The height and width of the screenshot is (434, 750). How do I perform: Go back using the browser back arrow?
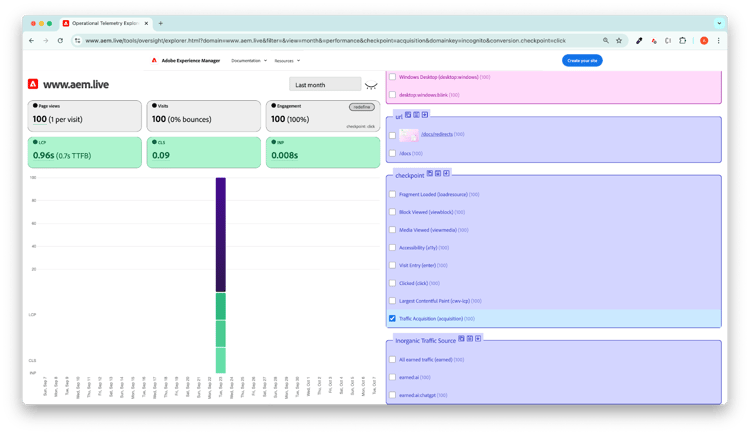pyautogui.click(x=30, y=41)
